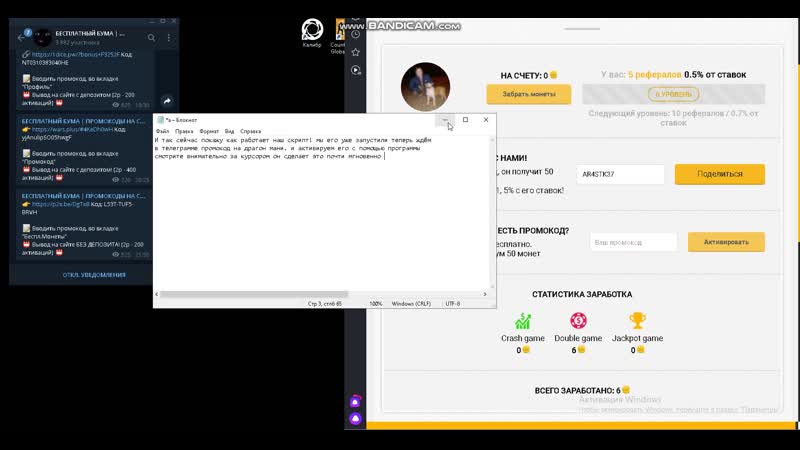Open the Crash game statistics icon

(522, 321)
